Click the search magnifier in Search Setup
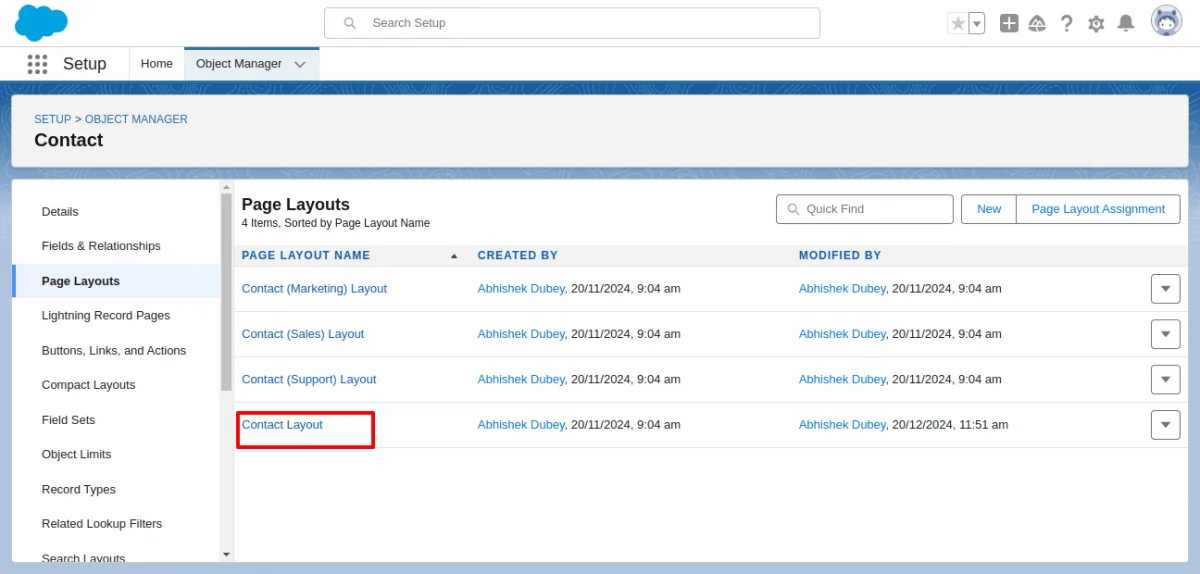Viewport: 1200px width, 574px height. tap(349, 23)
